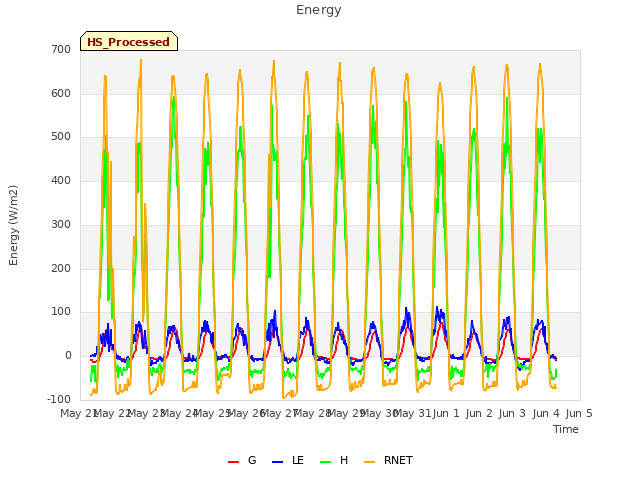Click the Jun 3 x-axis date label

coord(512,413)
